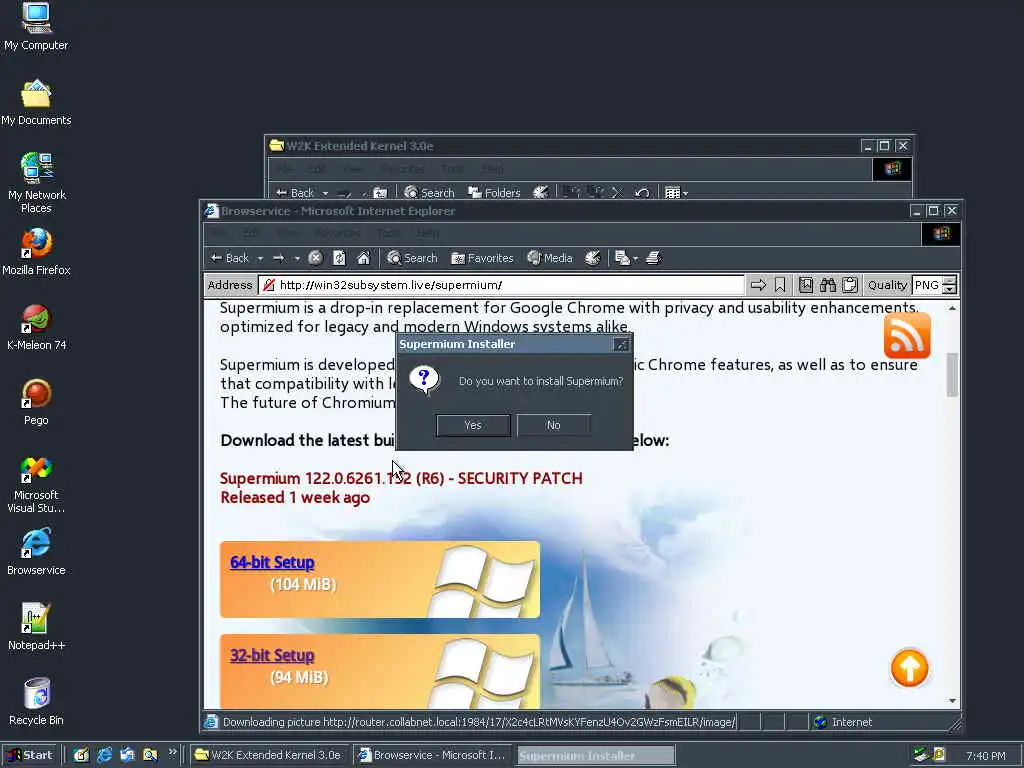
Task: Open the Quality PNG combo box
Action: tap(935, 285)
